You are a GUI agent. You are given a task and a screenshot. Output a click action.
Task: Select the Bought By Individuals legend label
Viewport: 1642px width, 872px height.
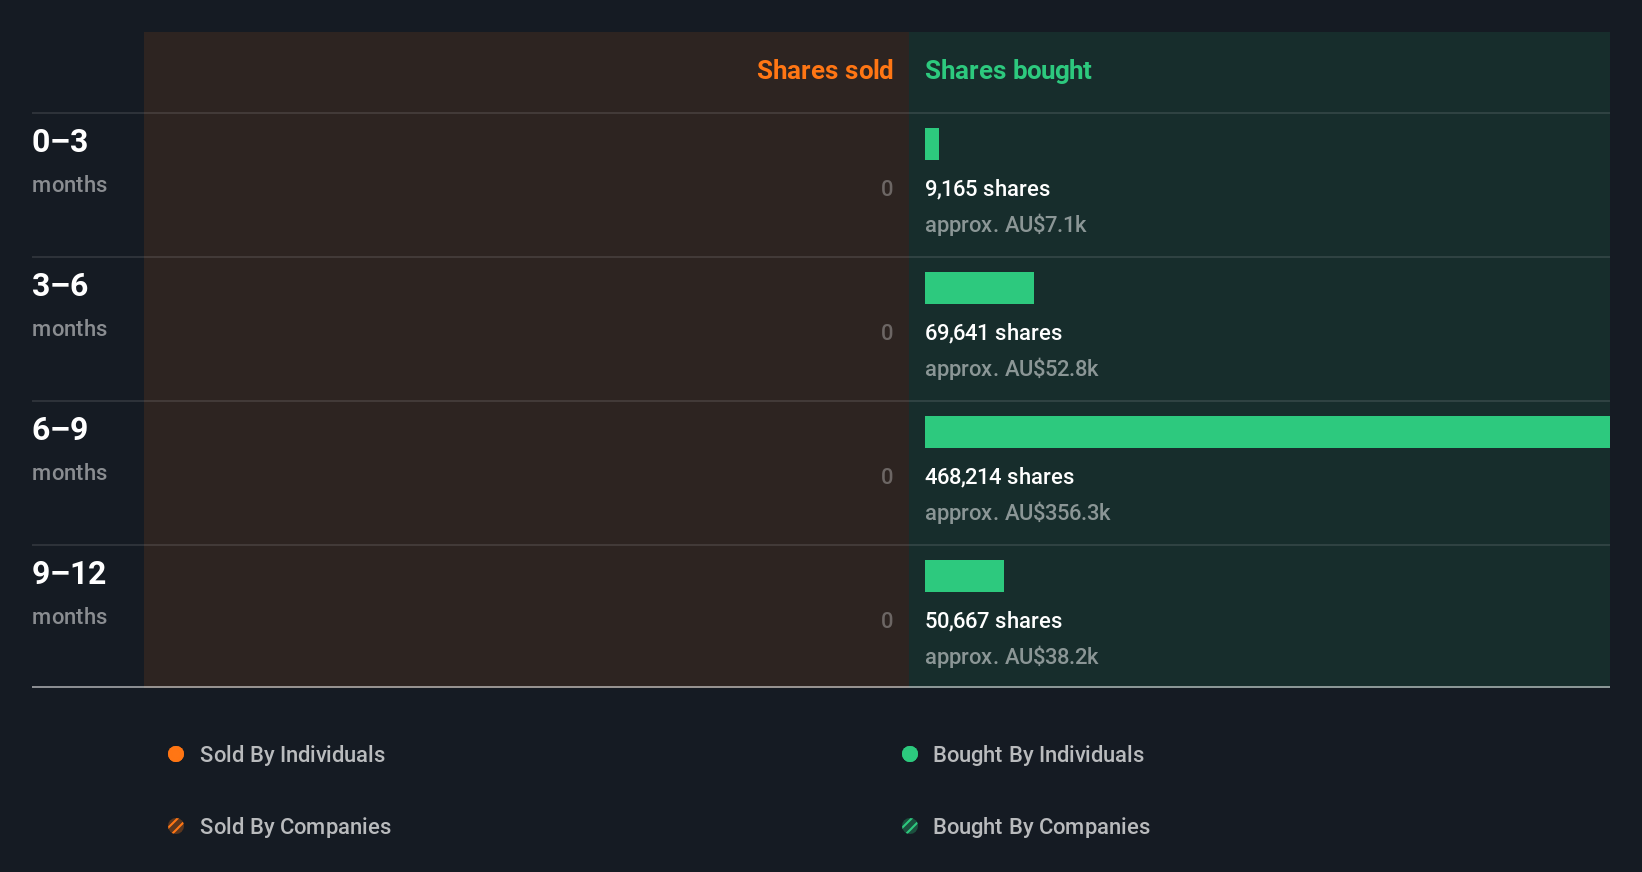coord(1038,755)
